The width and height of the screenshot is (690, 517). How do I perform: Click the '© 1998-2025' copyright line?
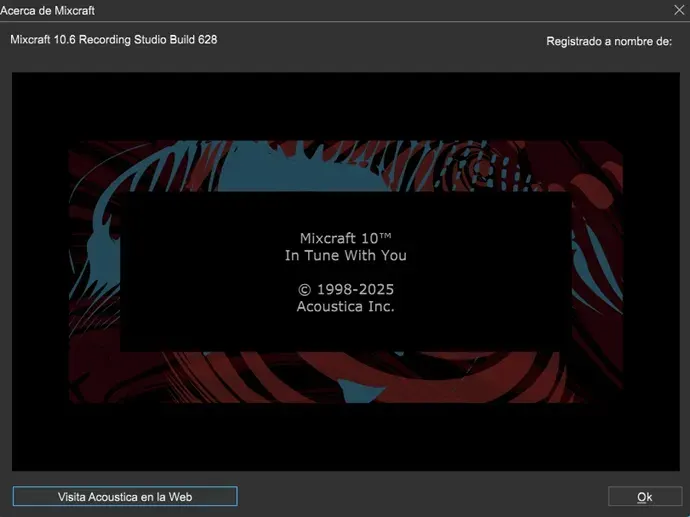click(x=346, y=290)
